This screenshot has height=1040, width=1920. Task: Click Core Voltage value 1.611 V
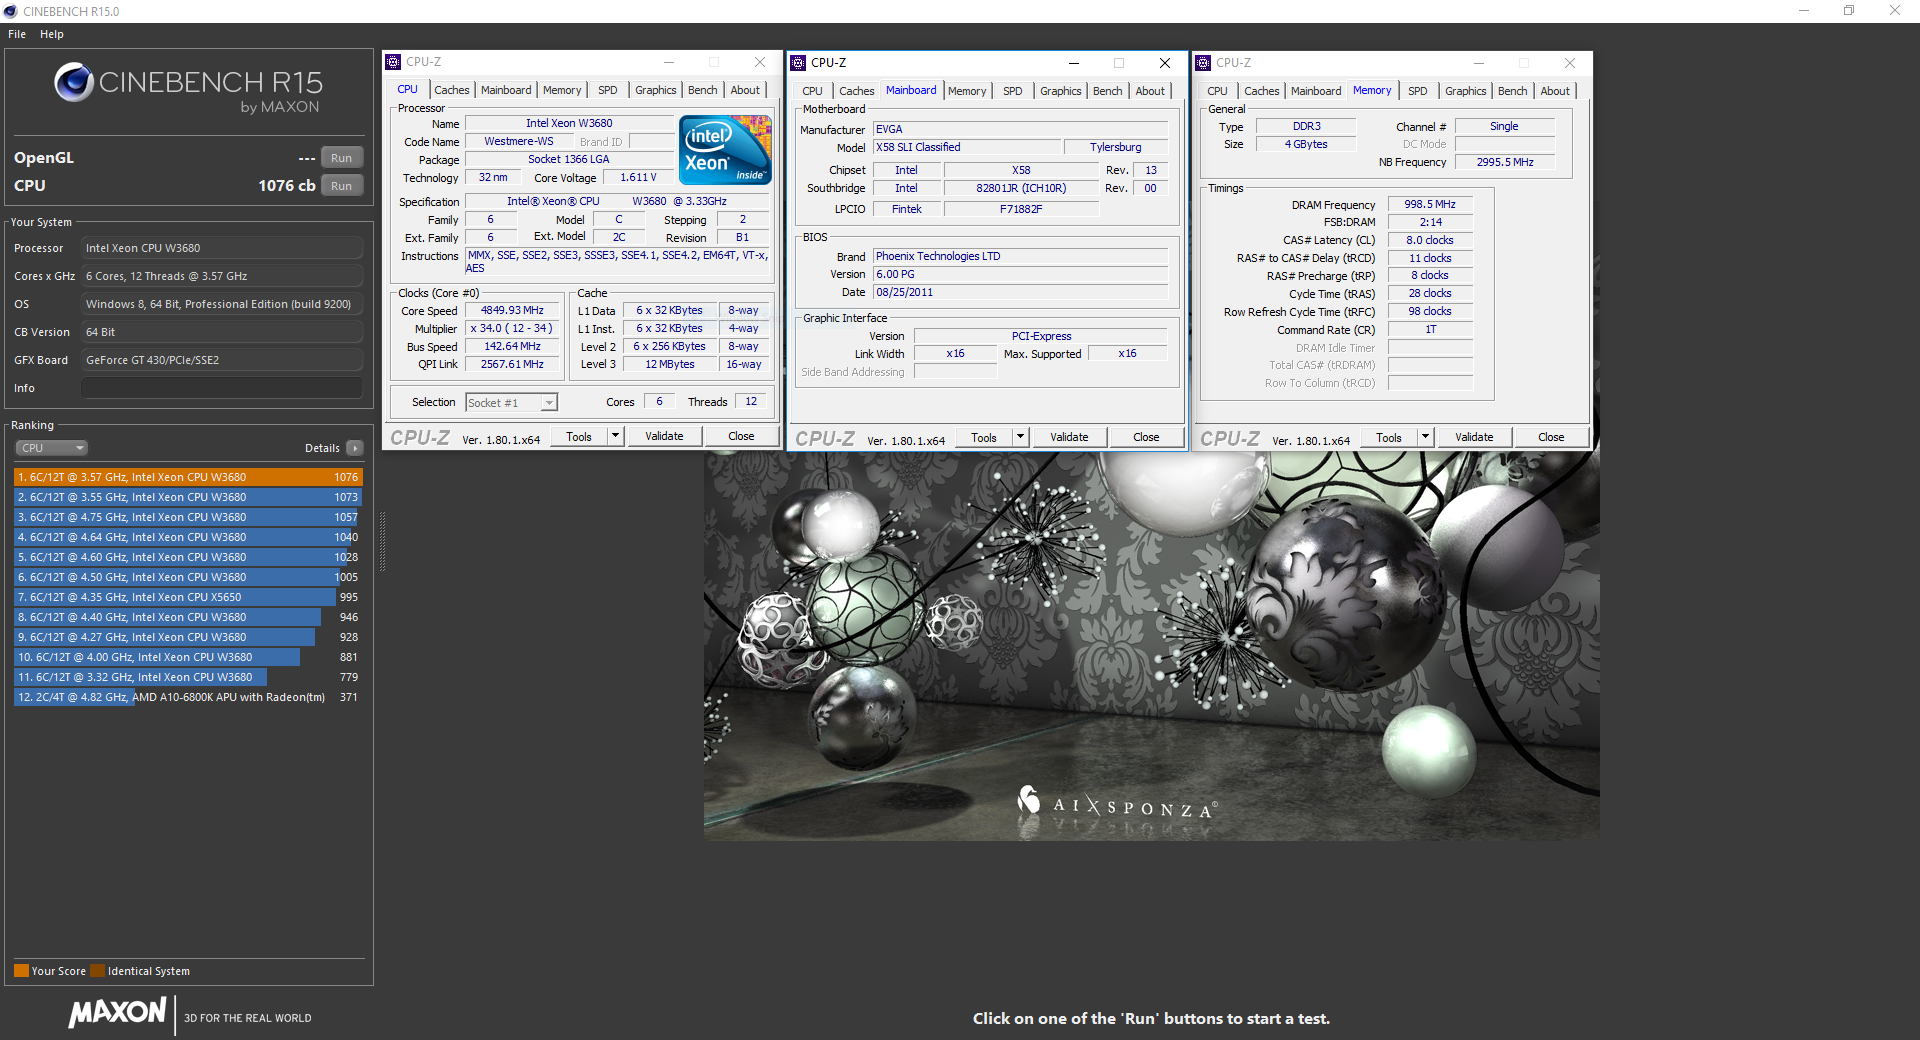tap(638, 177)
